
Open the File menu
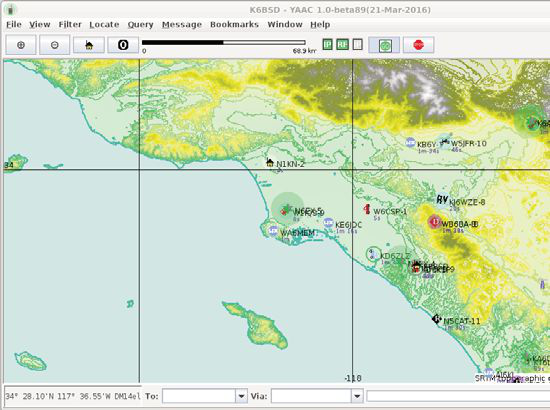(x=14, y=25)
